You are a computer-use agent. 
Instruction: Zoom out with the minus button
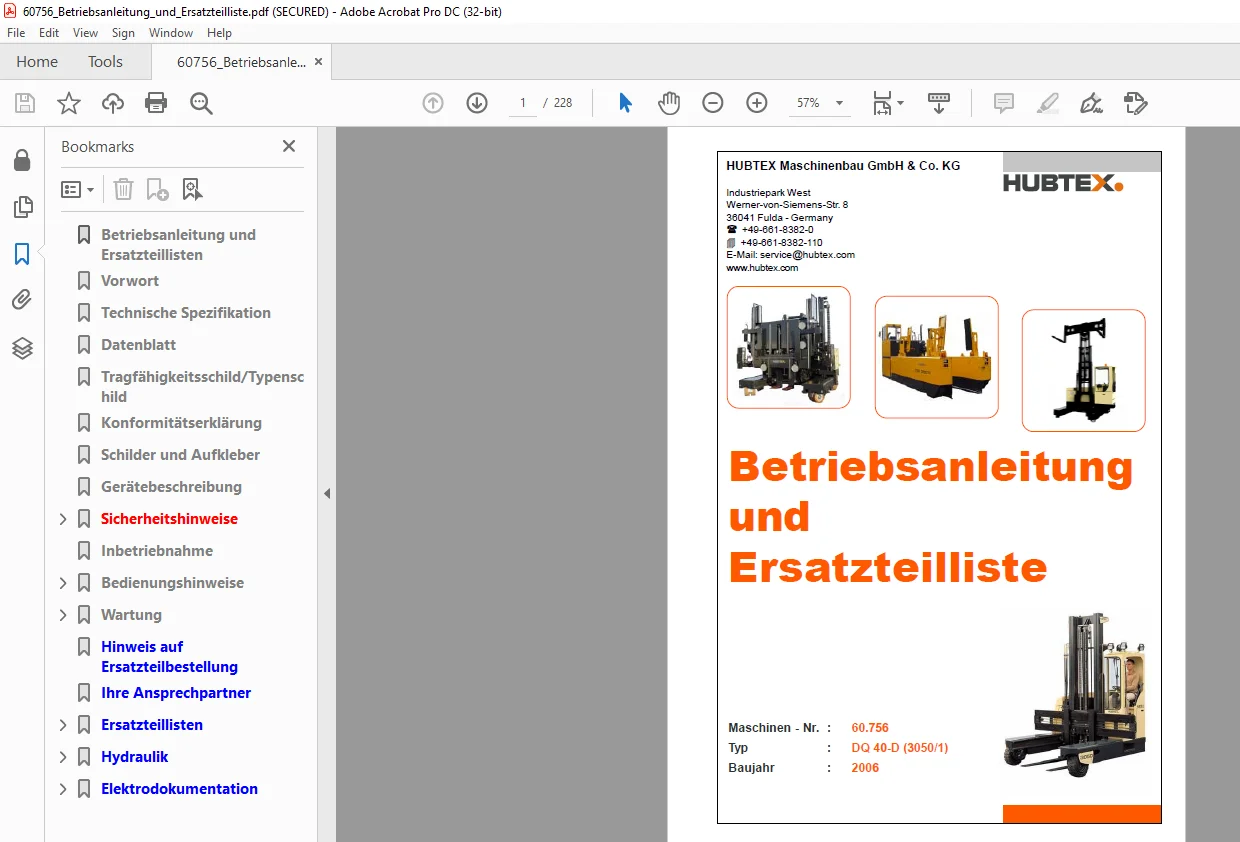point(713,103)
